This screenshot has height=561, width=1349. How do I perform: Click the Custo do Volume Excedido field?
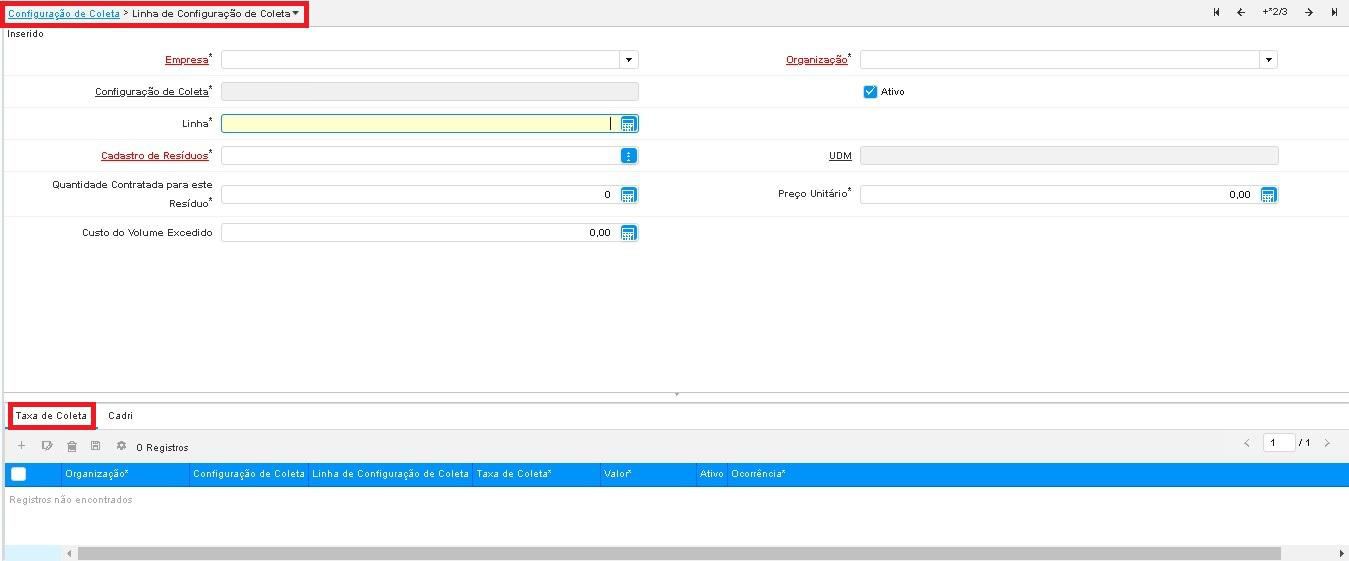pos(420,233)
